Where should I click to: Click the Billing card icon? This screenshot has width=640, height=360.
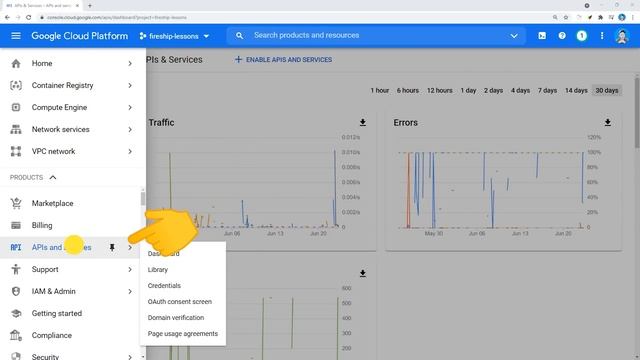(x=16, y=225)
